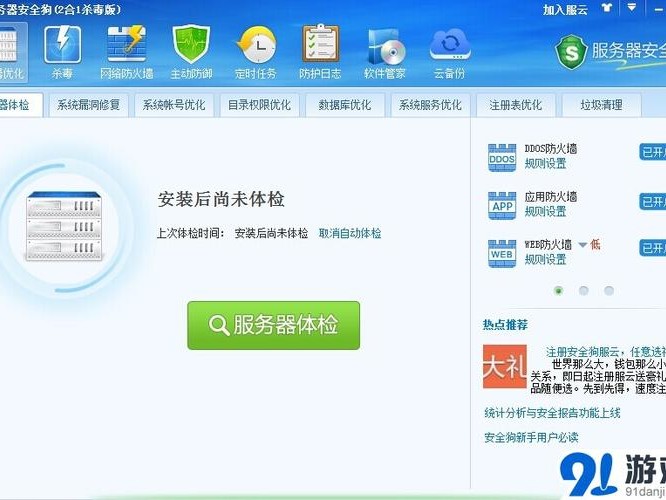The height and width of the screenshot is (500, 666).
Task: Switch to the 系统漏洞修复 tab
Action: pyautogui.click(x=88, y=105)
